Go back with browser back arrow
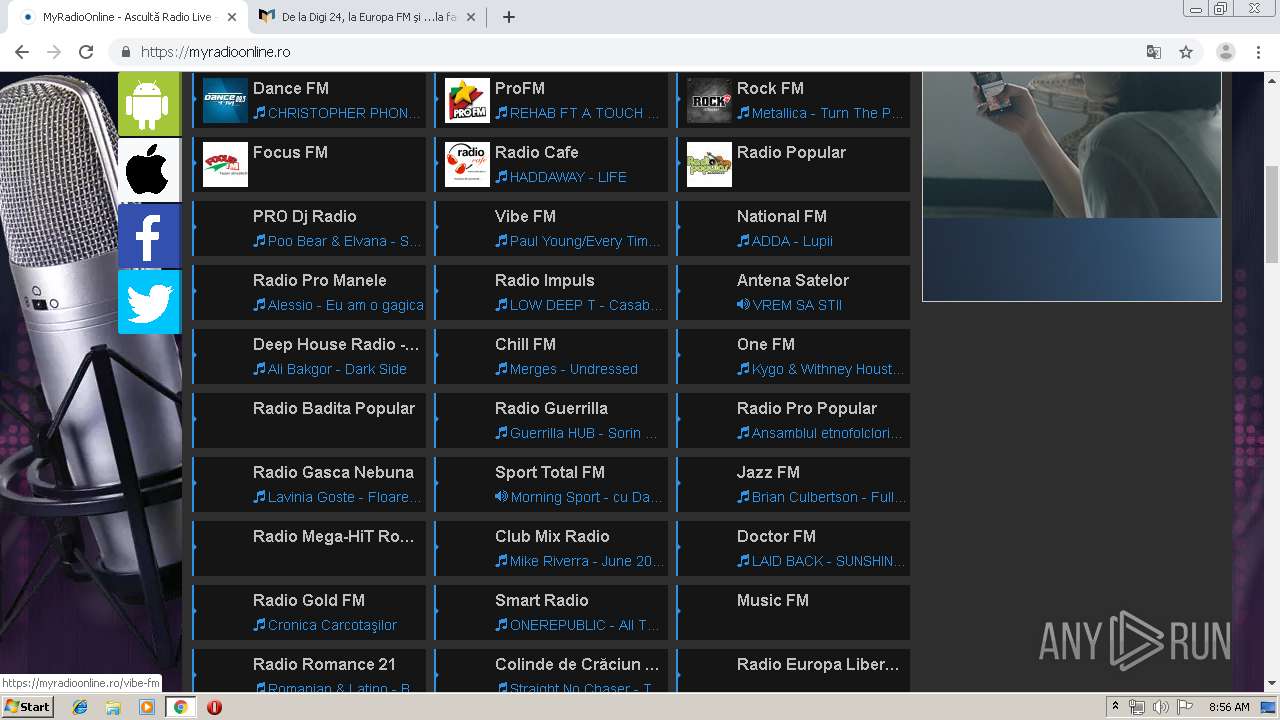This screenshot has height=720, width=1280. click(22, 52)
